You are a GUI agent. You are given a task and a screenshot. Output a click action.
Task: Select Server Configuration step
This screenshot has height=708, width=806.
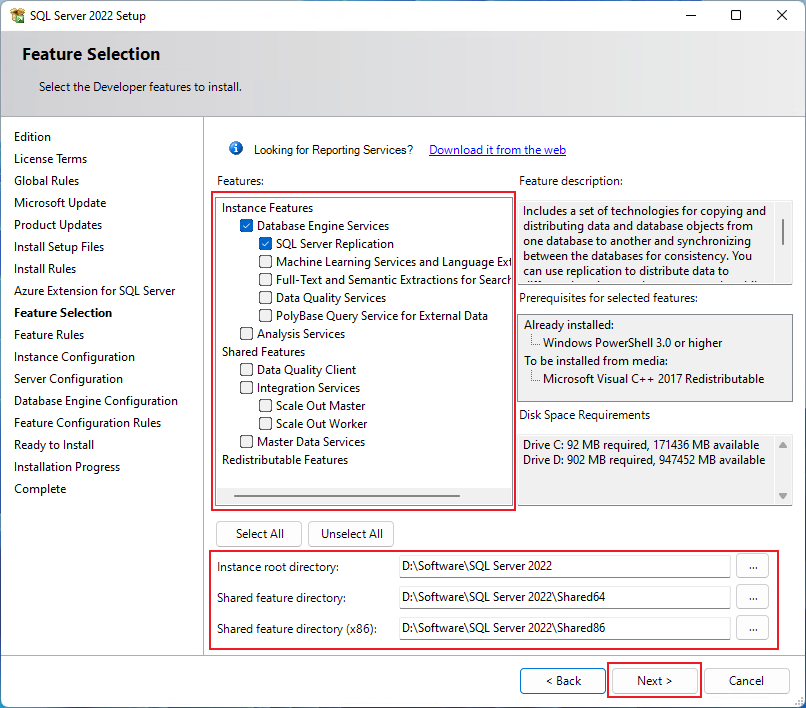pyautogui.click(x=68, y=379)
